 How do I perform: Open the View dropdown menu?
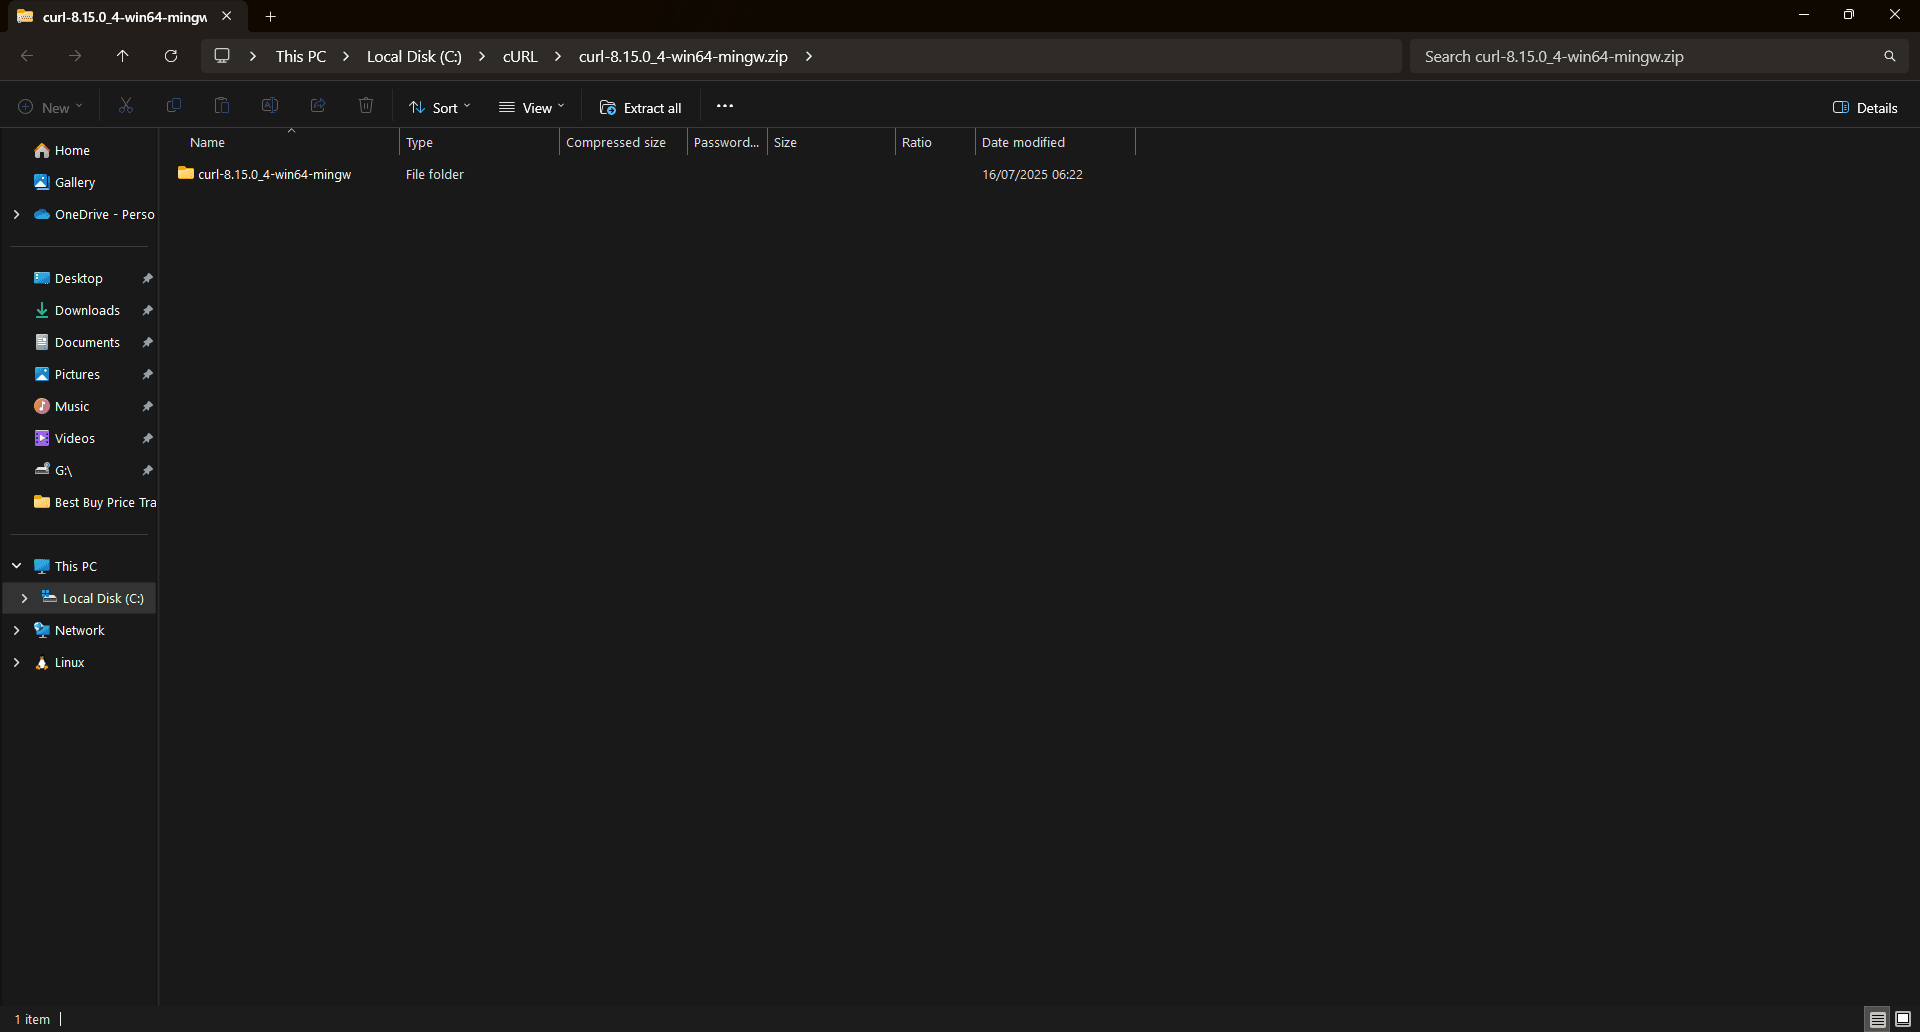(532, 108)
